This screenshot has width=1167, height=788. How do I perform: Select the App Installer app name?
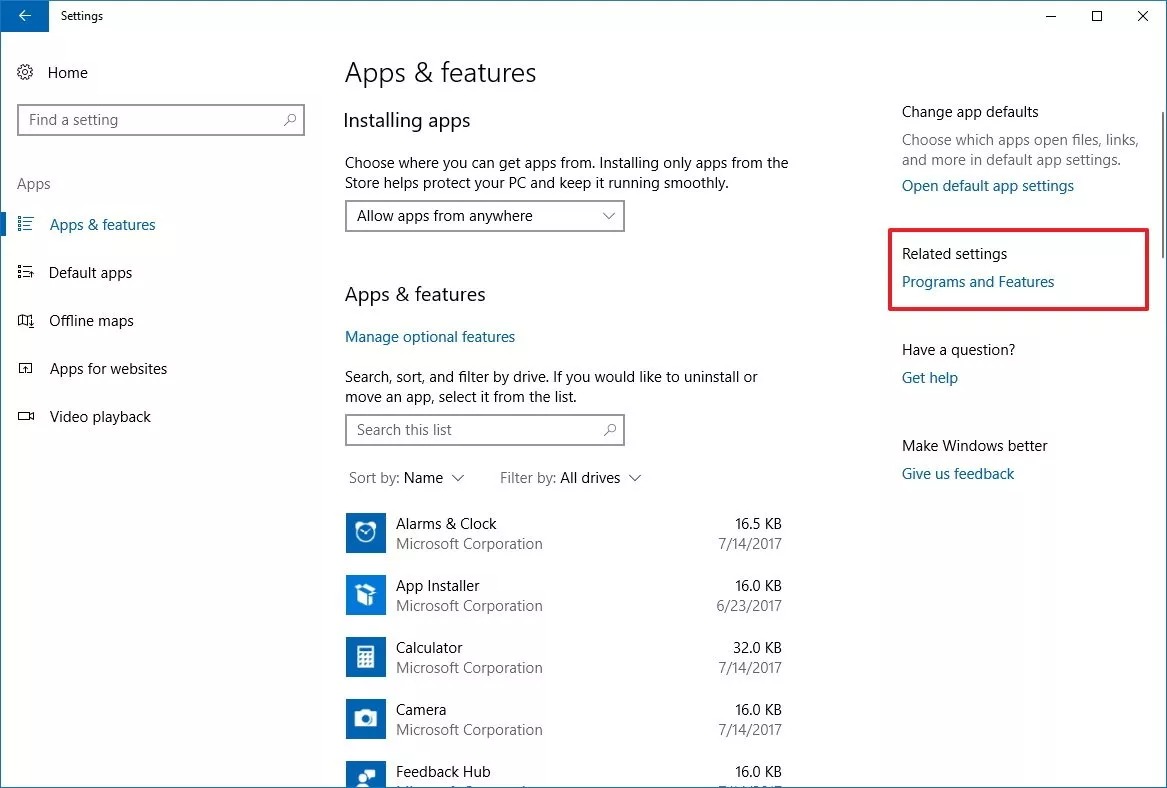438,586
